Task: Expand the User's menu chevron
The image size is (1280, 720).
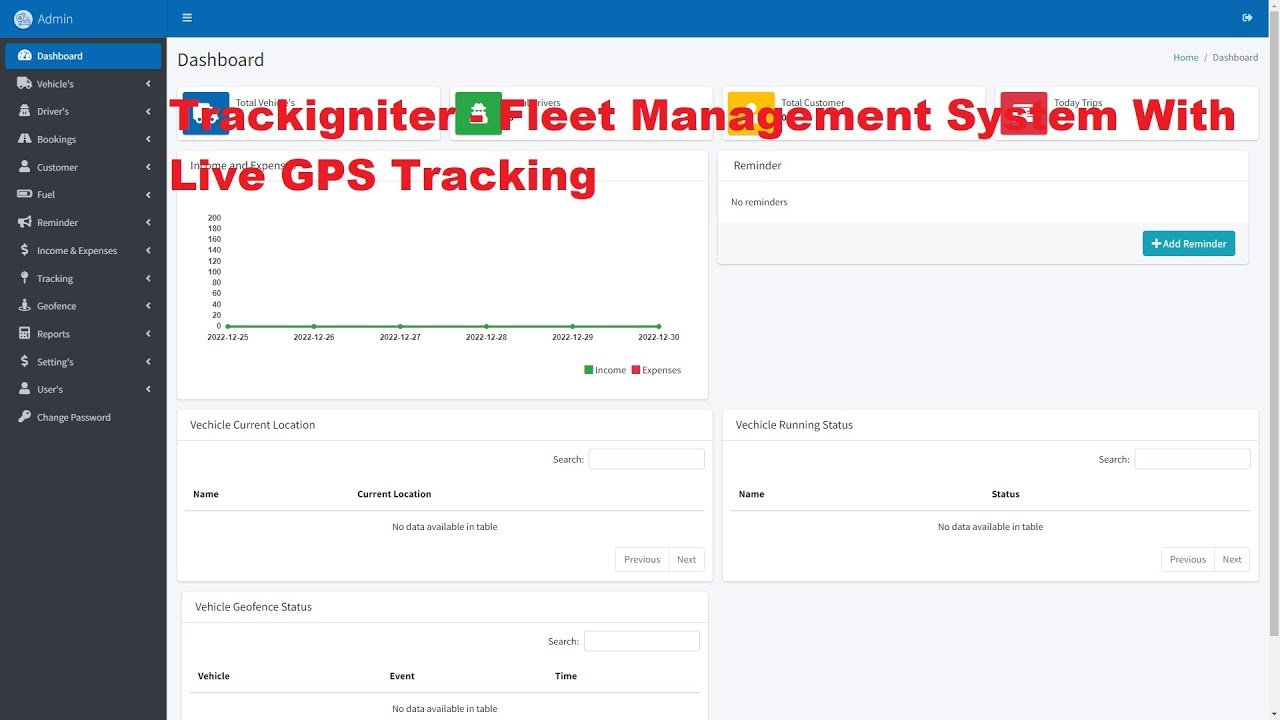Action: click(148, 389)
